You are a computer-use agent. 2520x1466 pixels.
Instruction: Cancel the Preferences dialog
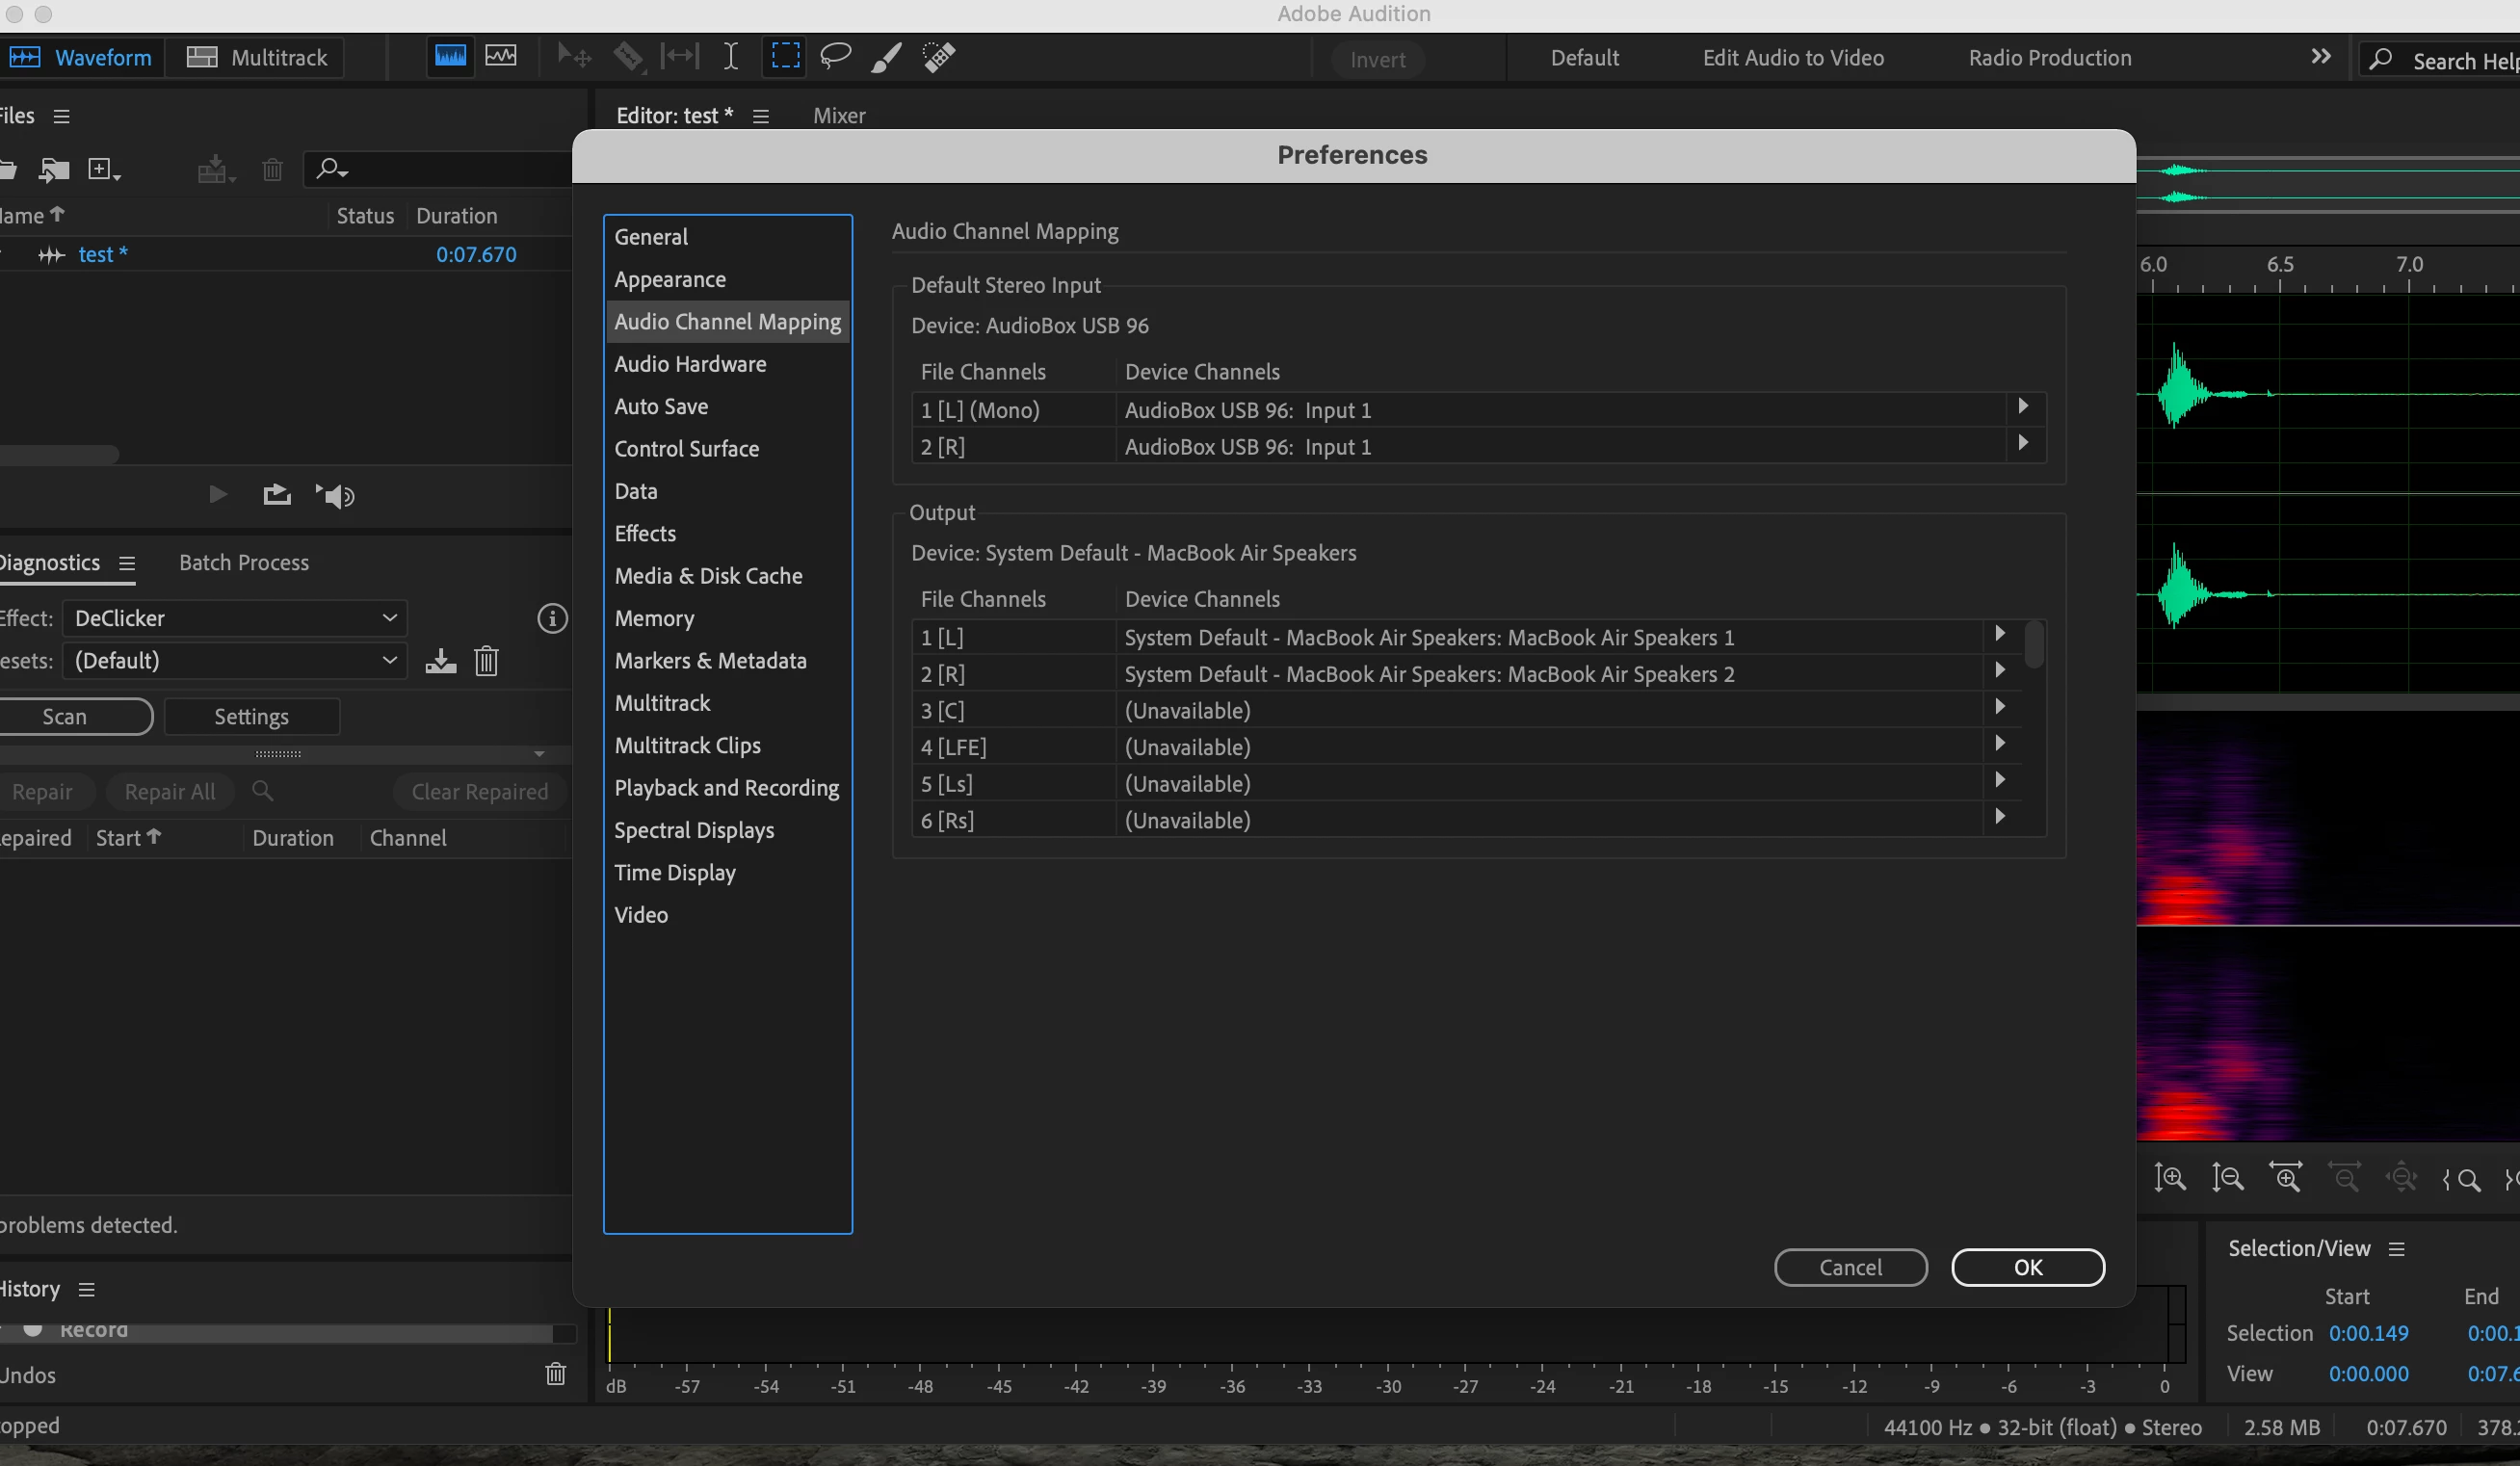click(x=1850, y=1267)
